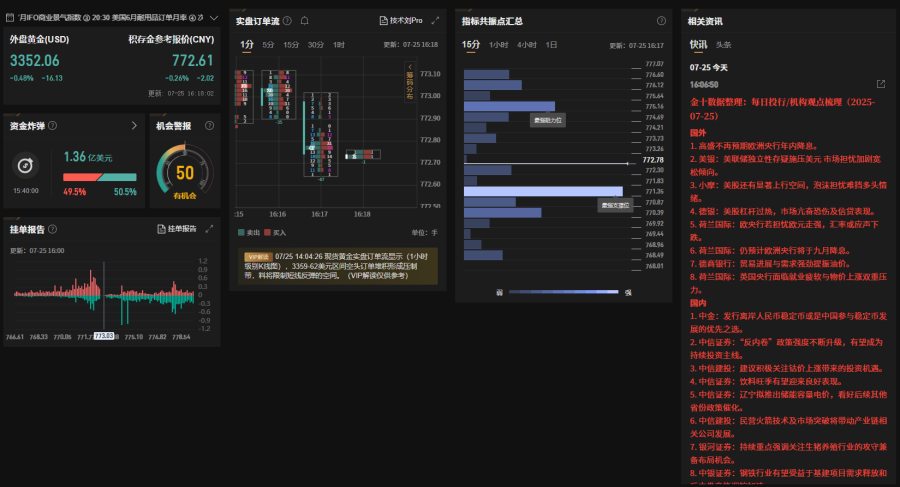Click the 07-25 今天 date header
900x487 pixels.
(x=708, y=68)
